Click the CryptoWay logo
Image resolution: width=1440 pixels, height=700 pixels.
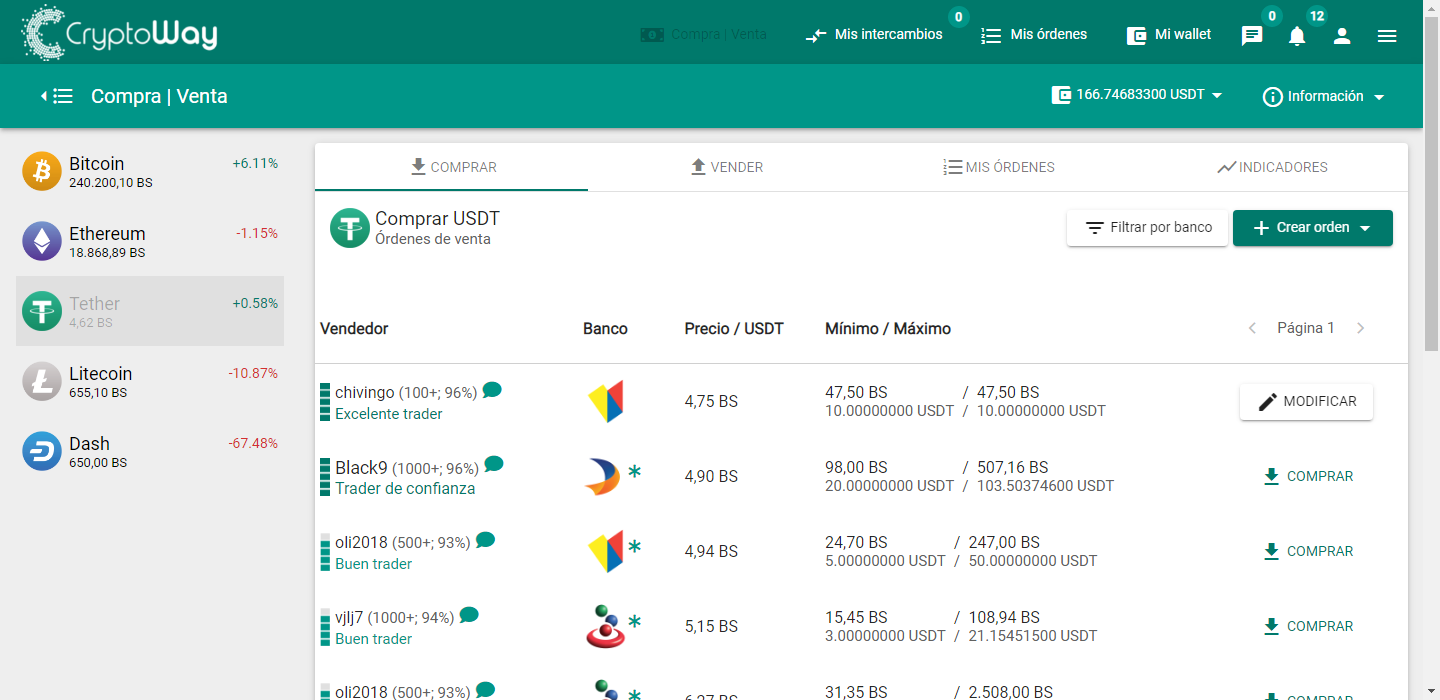pos(119,33)
